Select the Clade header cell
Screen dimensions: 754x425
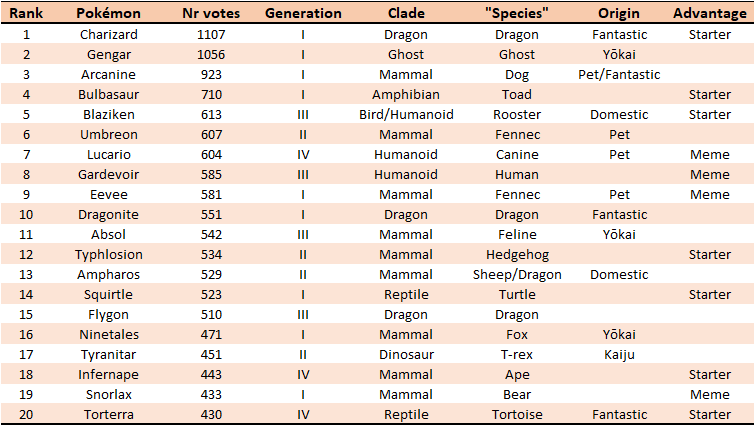tap(406, 14)
